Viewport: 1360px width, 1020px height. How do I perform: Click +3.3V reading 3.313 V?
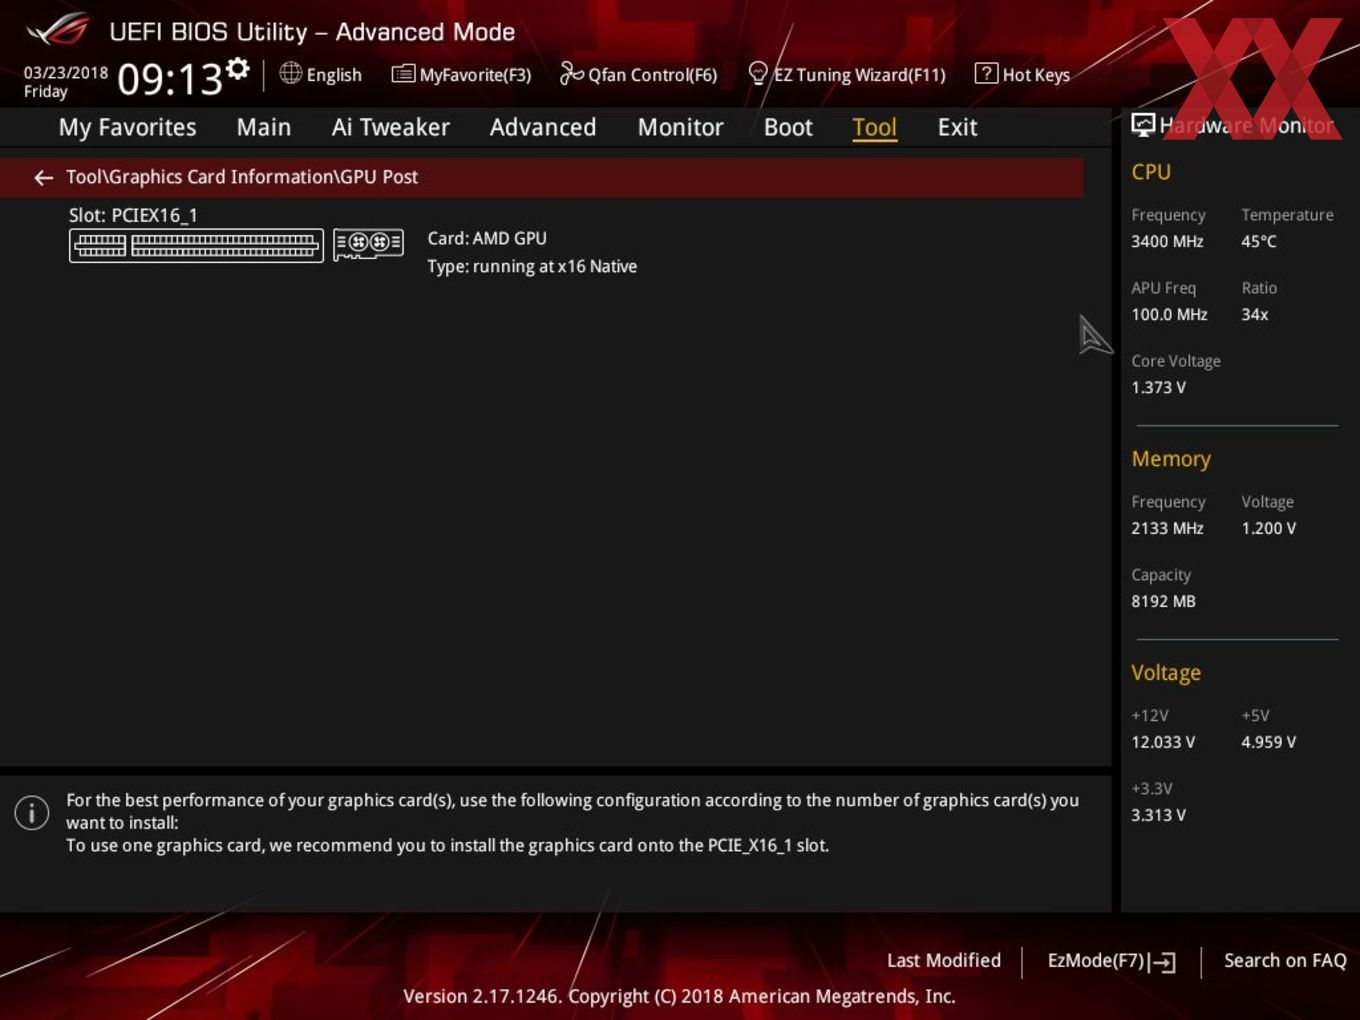1158,816
